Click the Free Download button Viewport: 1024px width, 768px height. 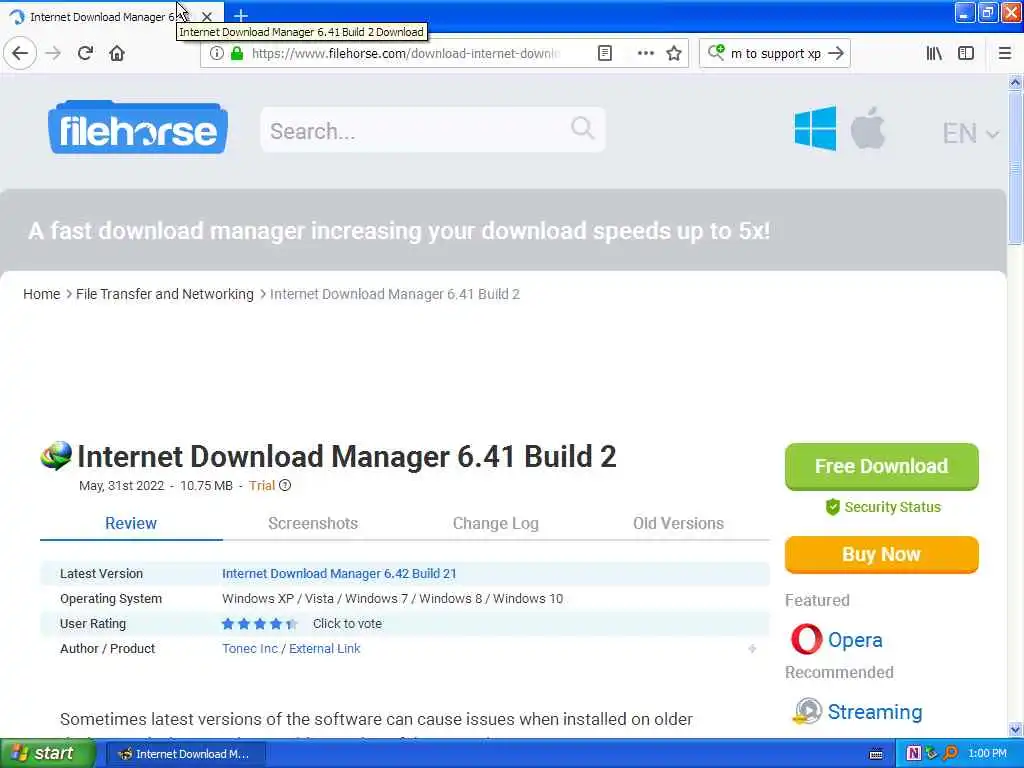pos(882,466)
